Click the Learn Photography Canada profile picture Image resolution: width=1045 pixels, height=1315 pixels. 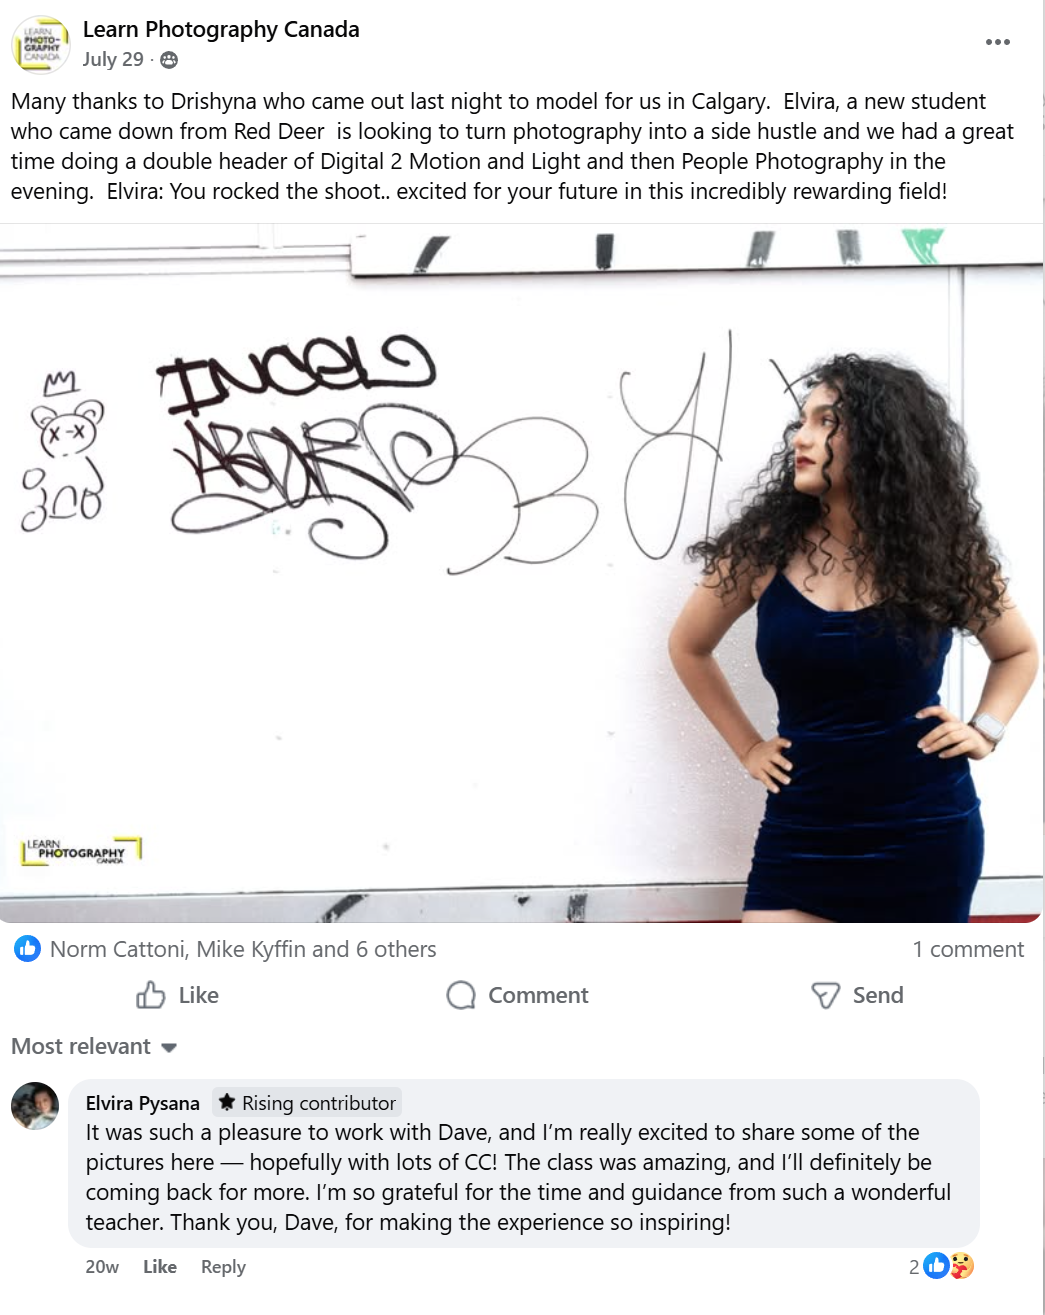pyautogui.click(x=40, y=45)
